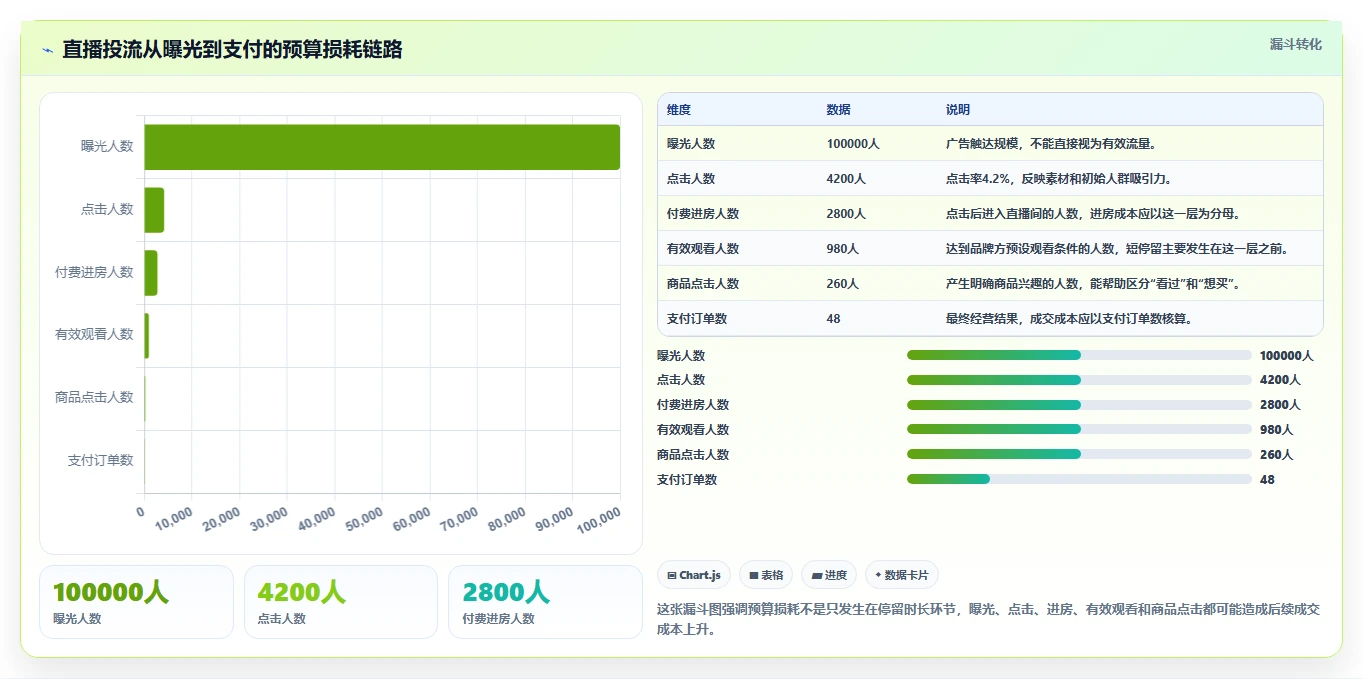Click the 数据 column header
The height and width of the screenshot is (679, 1363).
tap(839, 110)
